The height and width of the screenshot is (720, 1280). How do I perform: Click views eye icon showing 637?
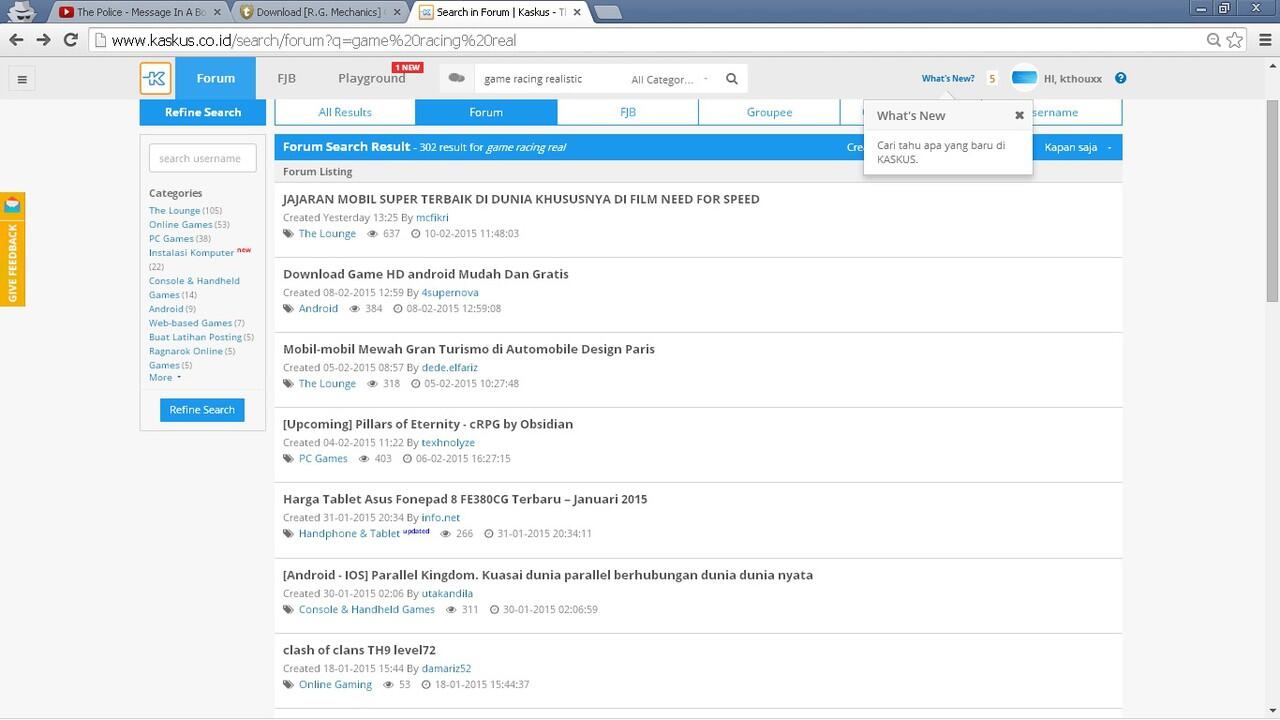click(373, 234)
